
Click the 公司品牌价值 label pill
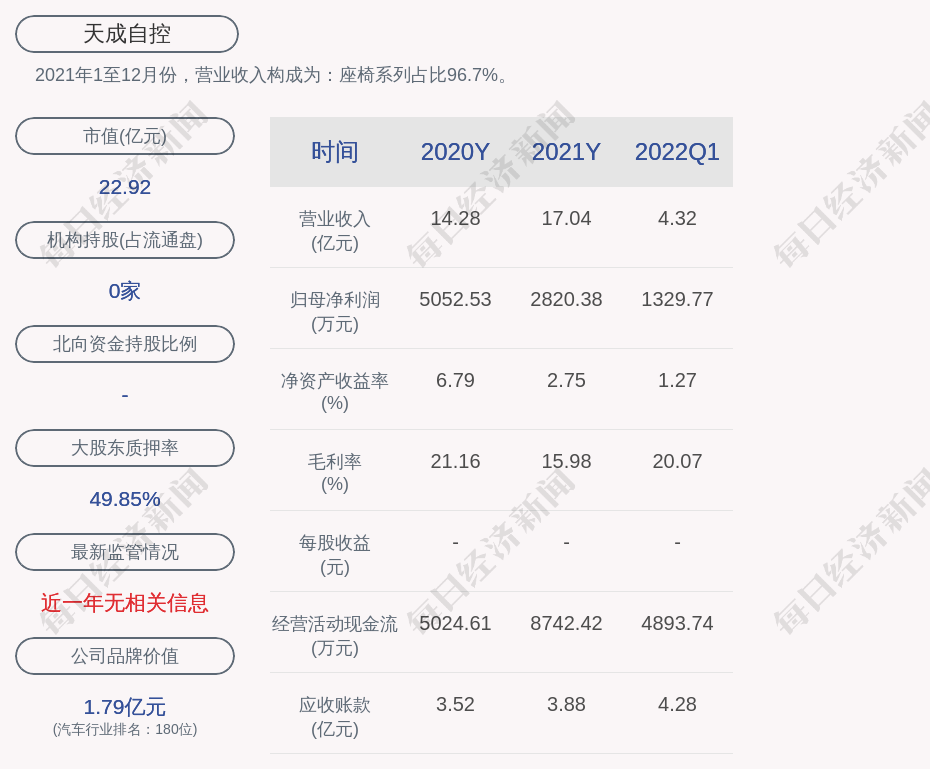pyautogui.click(x=125, y=656)
